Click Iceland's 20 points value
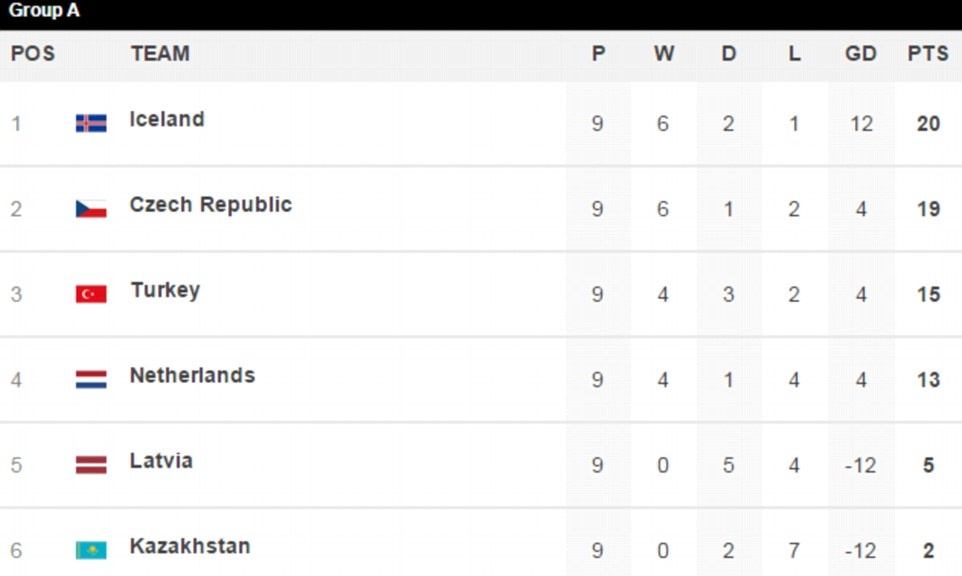 (928, 124)
